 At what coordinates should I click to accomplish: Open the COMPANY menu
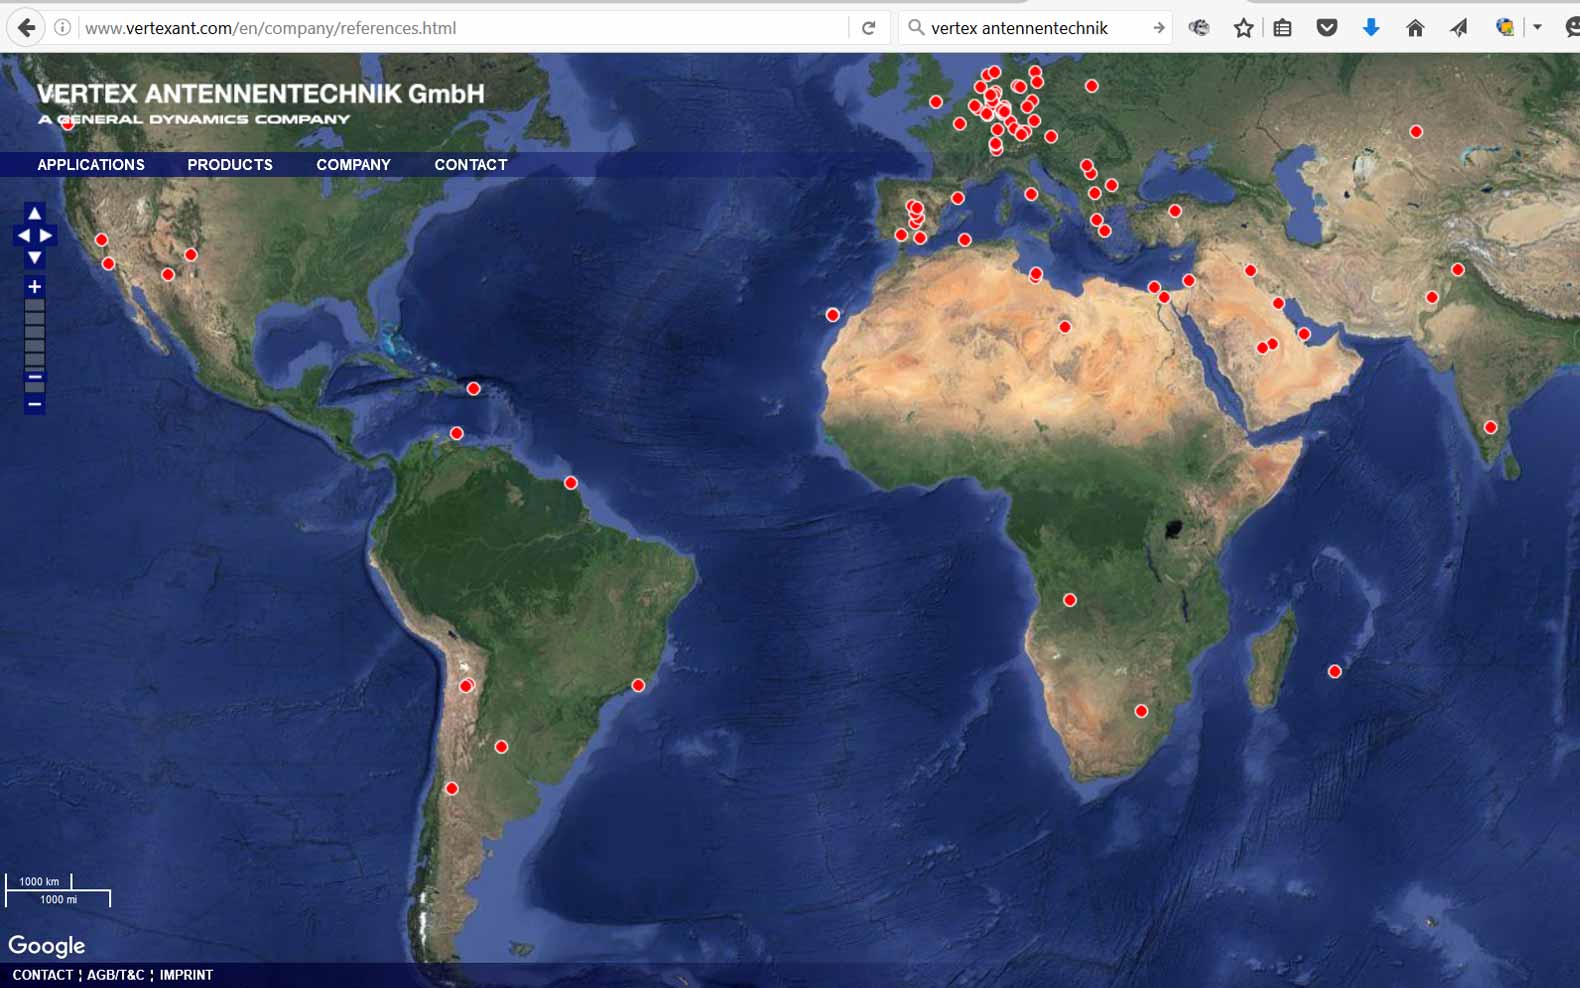pyautogui.click(x=353, y=165)
